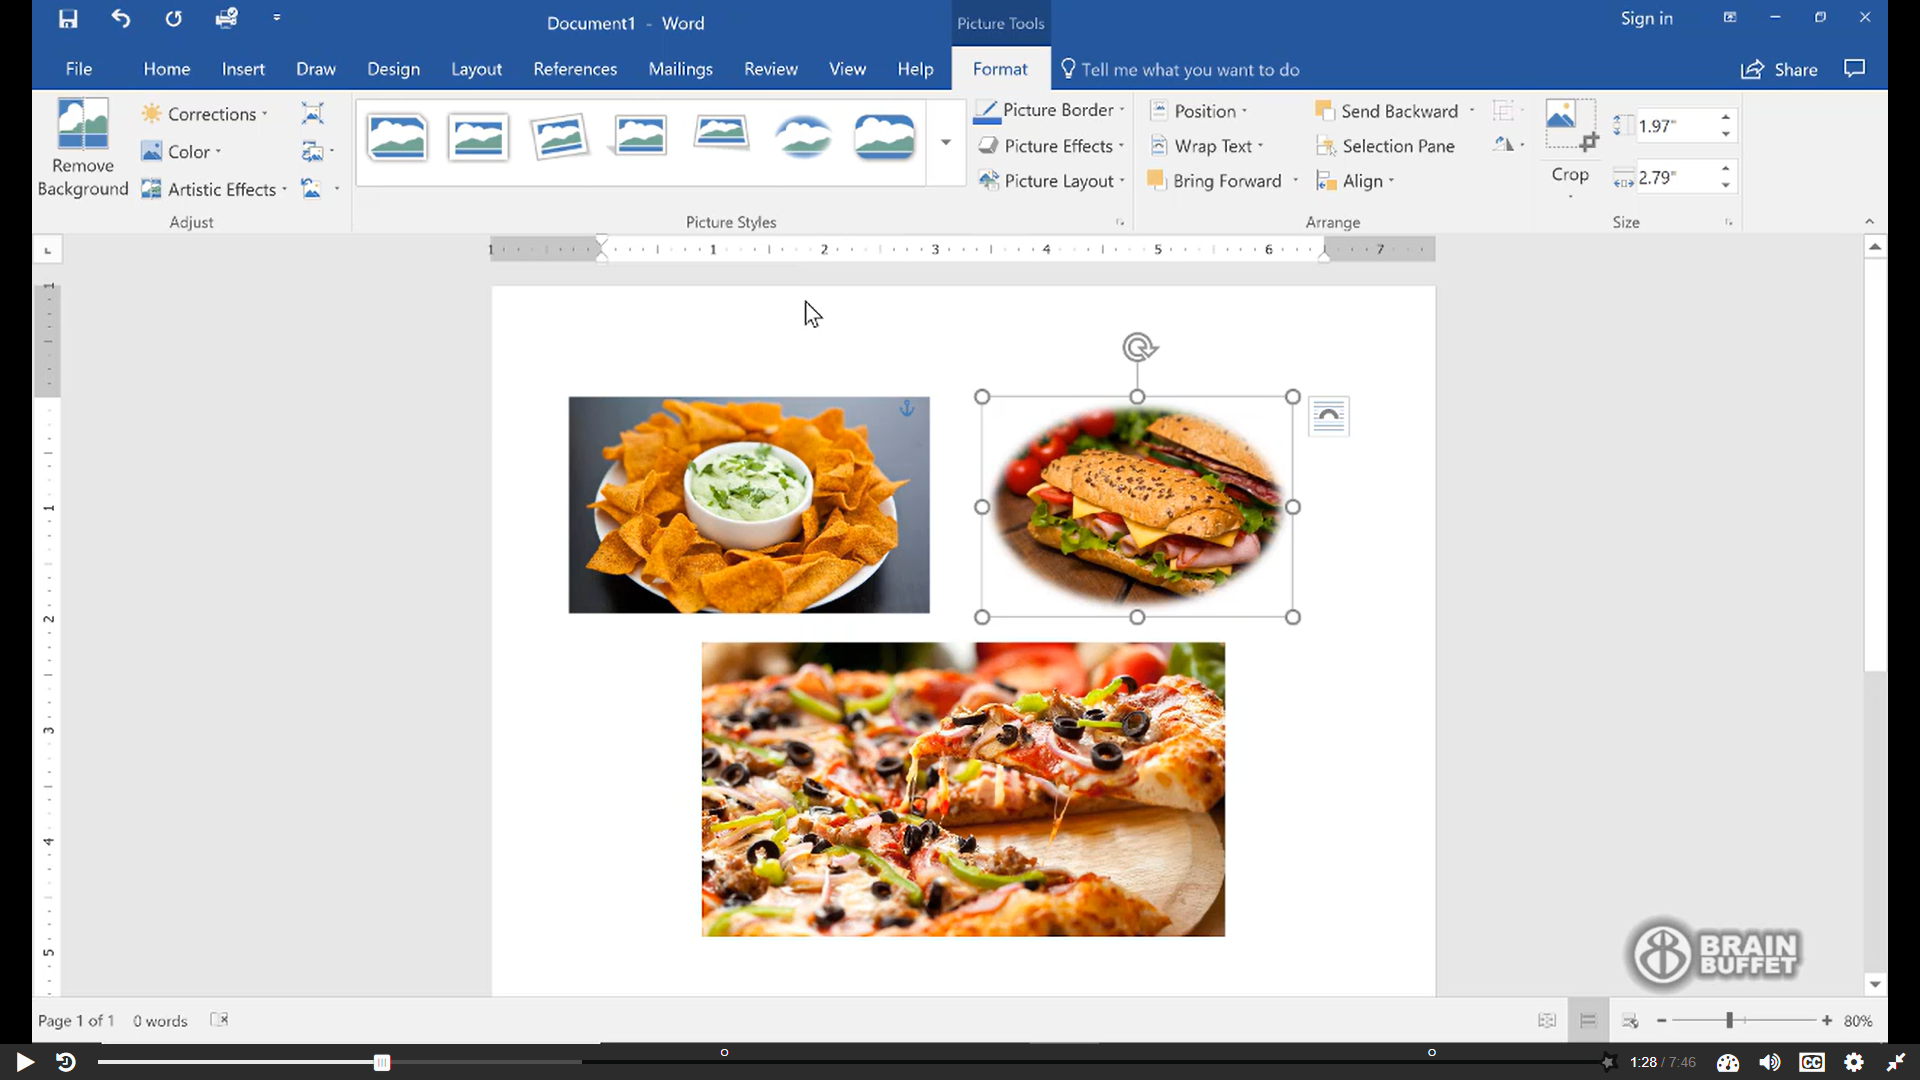This screenshot has width=1920, height=1080.
Task: Click the Share button
Action: (x=1779, y=69)
